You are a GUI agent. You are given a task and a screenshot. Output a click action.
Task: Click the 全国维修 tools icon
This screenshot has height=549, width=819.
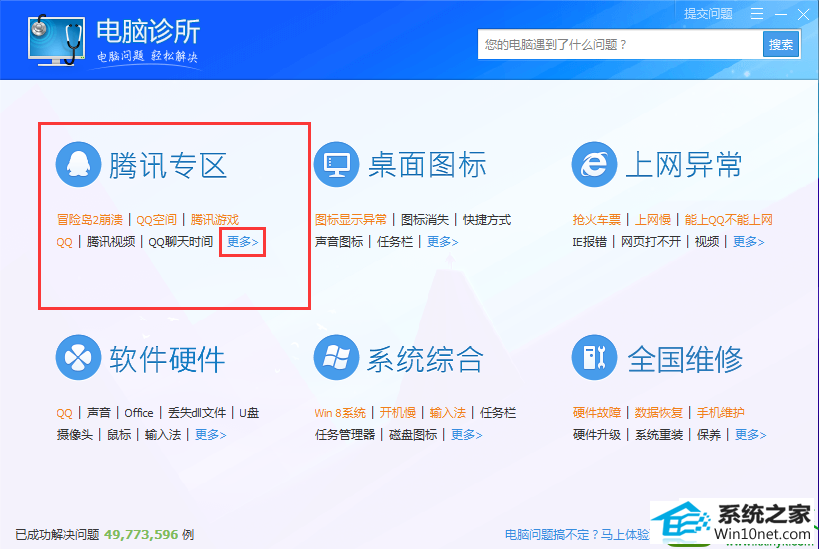[594, 358]
